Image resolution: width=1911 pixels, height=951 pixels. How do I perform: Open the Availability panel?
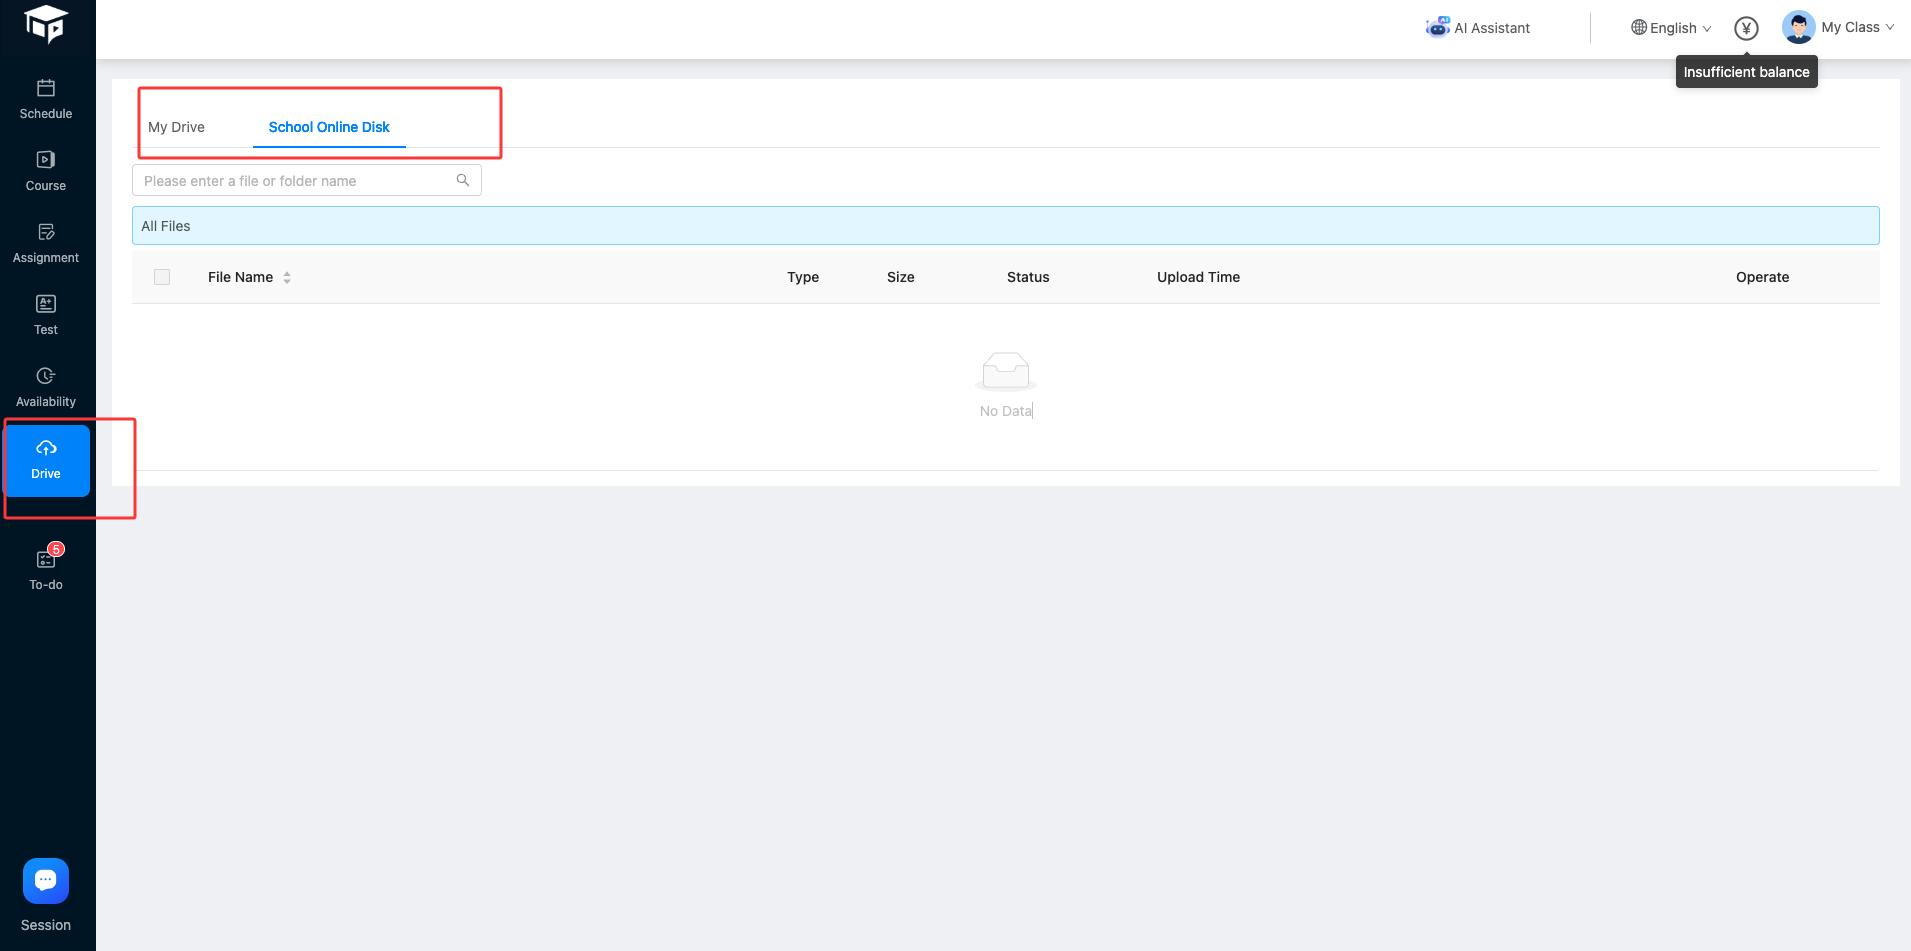point(45,385)
